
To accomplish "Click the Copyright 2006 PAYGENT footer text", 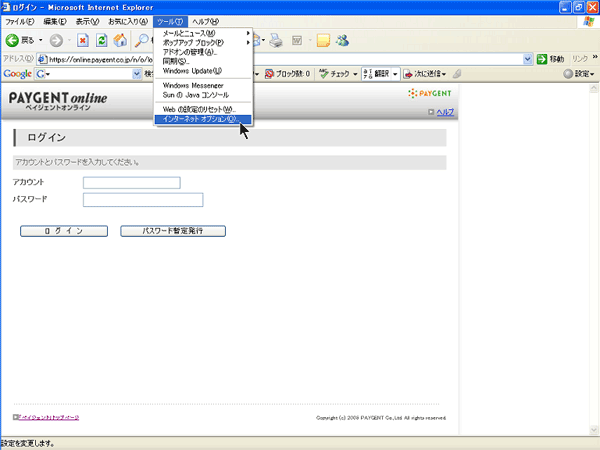I will 381,418.
